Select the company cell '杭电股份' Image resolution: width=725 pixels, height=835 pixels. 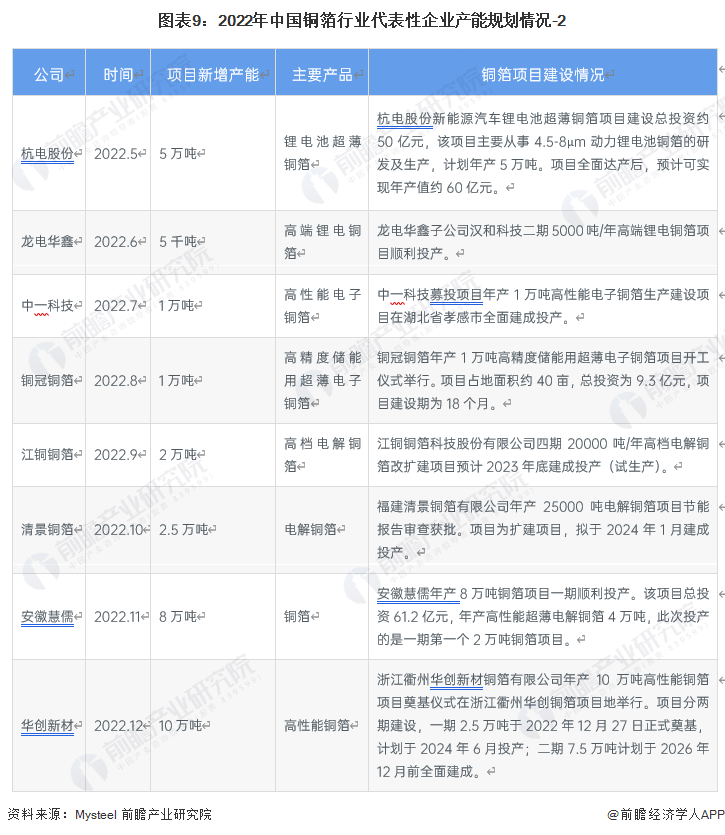click(47, 153)
